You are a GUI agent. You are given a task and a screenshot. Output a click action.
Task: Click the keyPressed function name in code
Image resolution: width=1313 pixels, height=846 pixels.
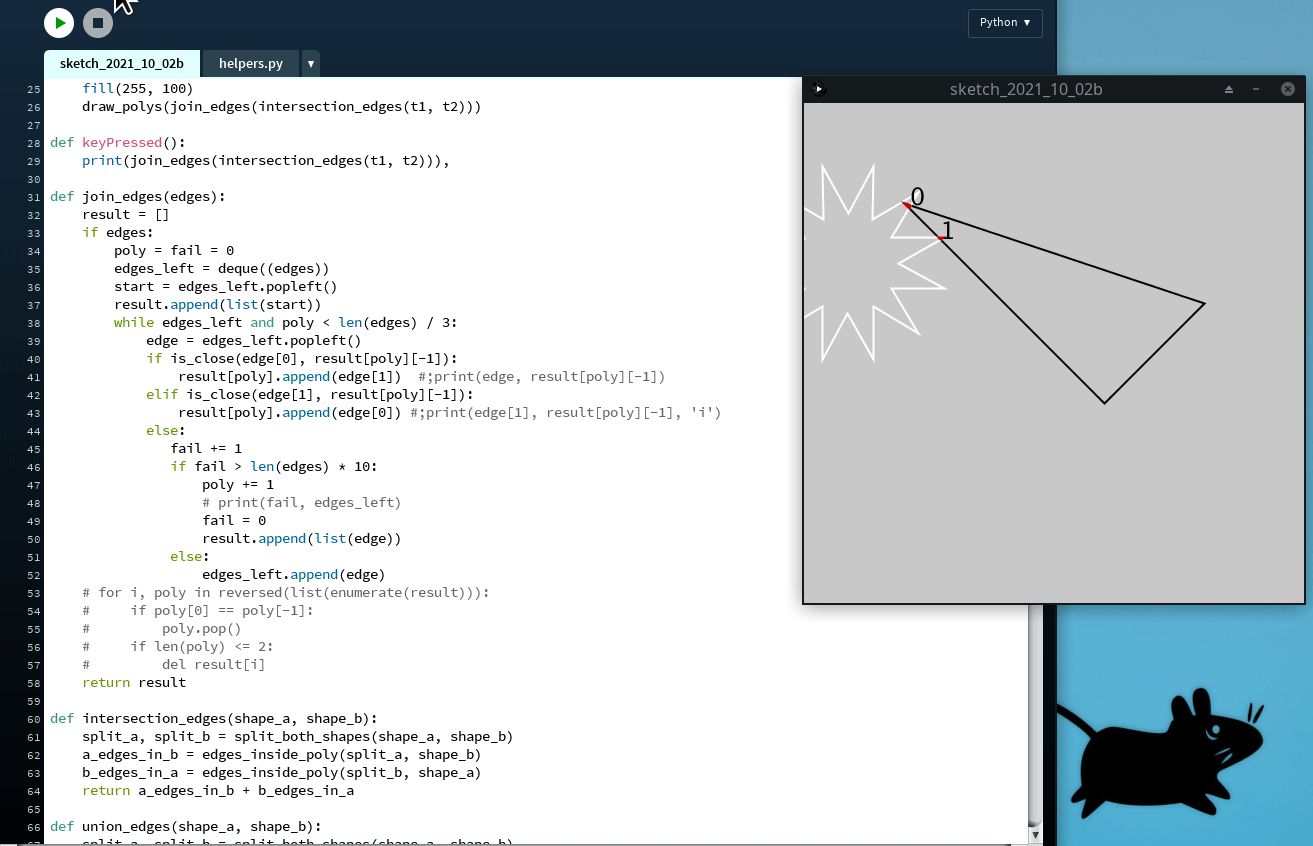[121, 142]
